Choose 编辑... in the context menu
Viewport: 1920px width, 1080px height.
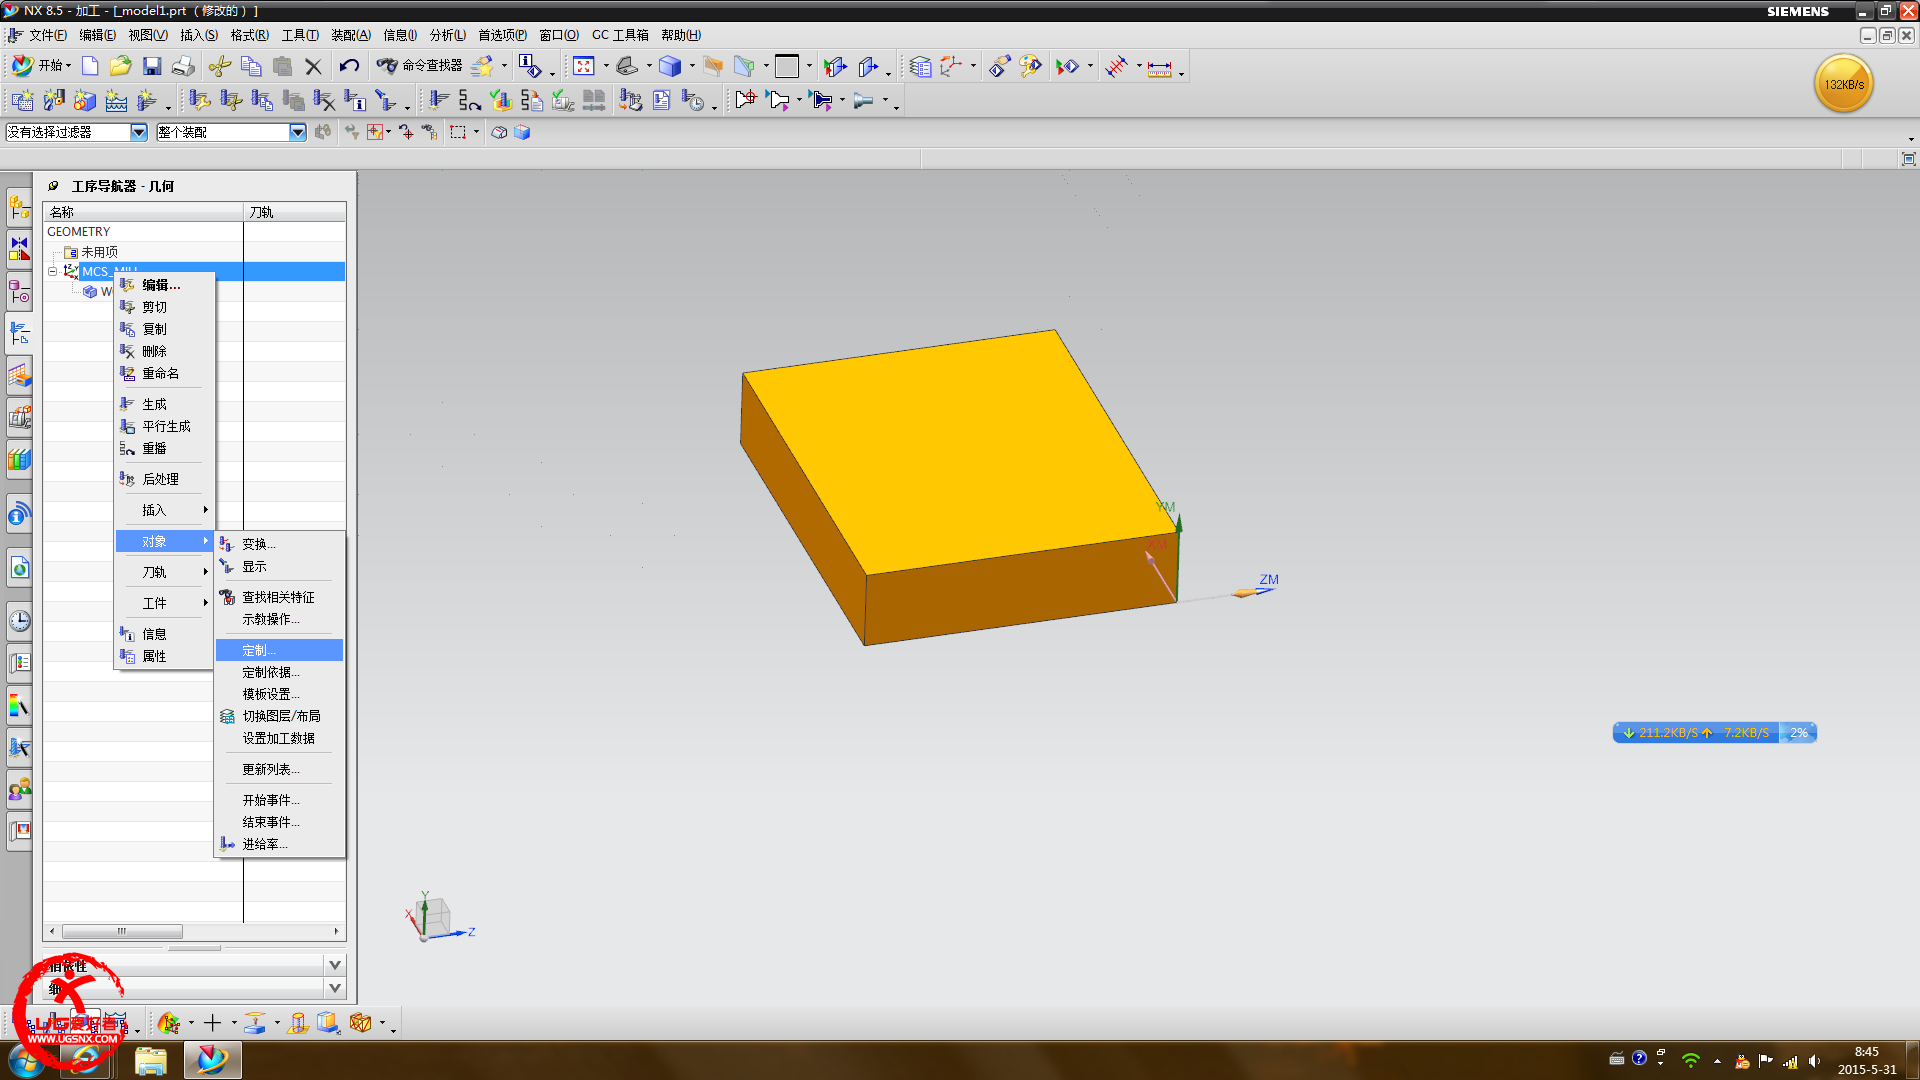click(164, 285)
